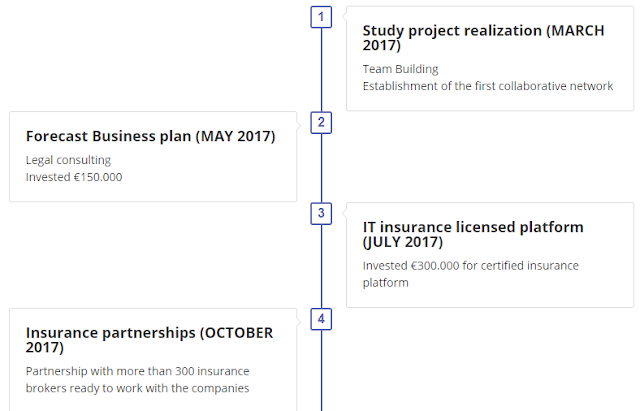Click timeline line between markers 3 and 4
This screenshot has width=640, height=411.
click(321, 266)
